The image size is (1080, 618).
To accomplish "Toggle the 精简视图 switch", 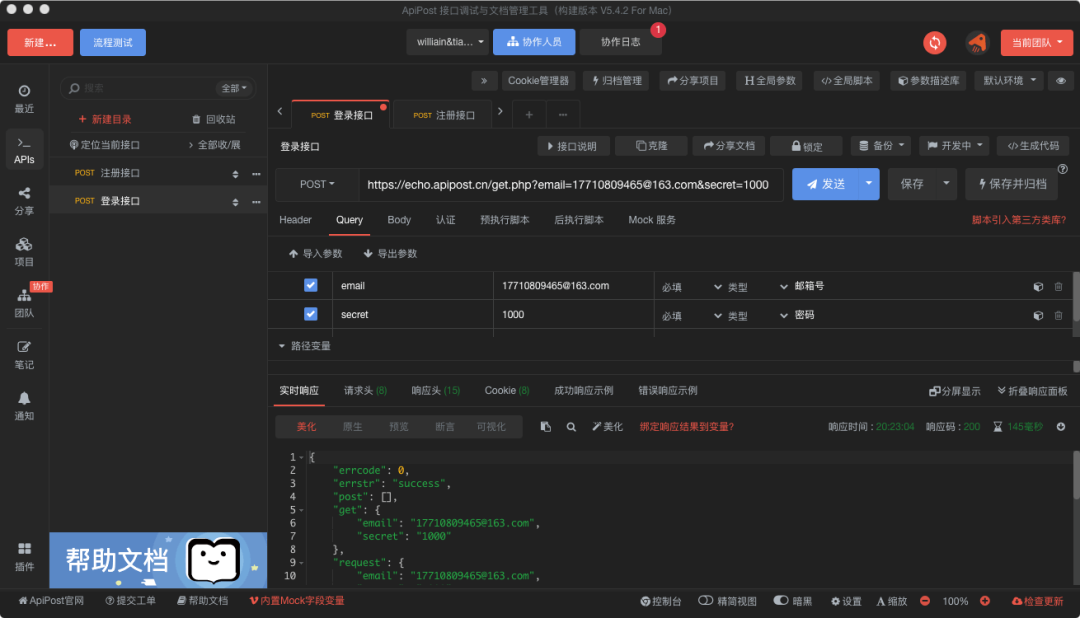I will coord(705,600).
